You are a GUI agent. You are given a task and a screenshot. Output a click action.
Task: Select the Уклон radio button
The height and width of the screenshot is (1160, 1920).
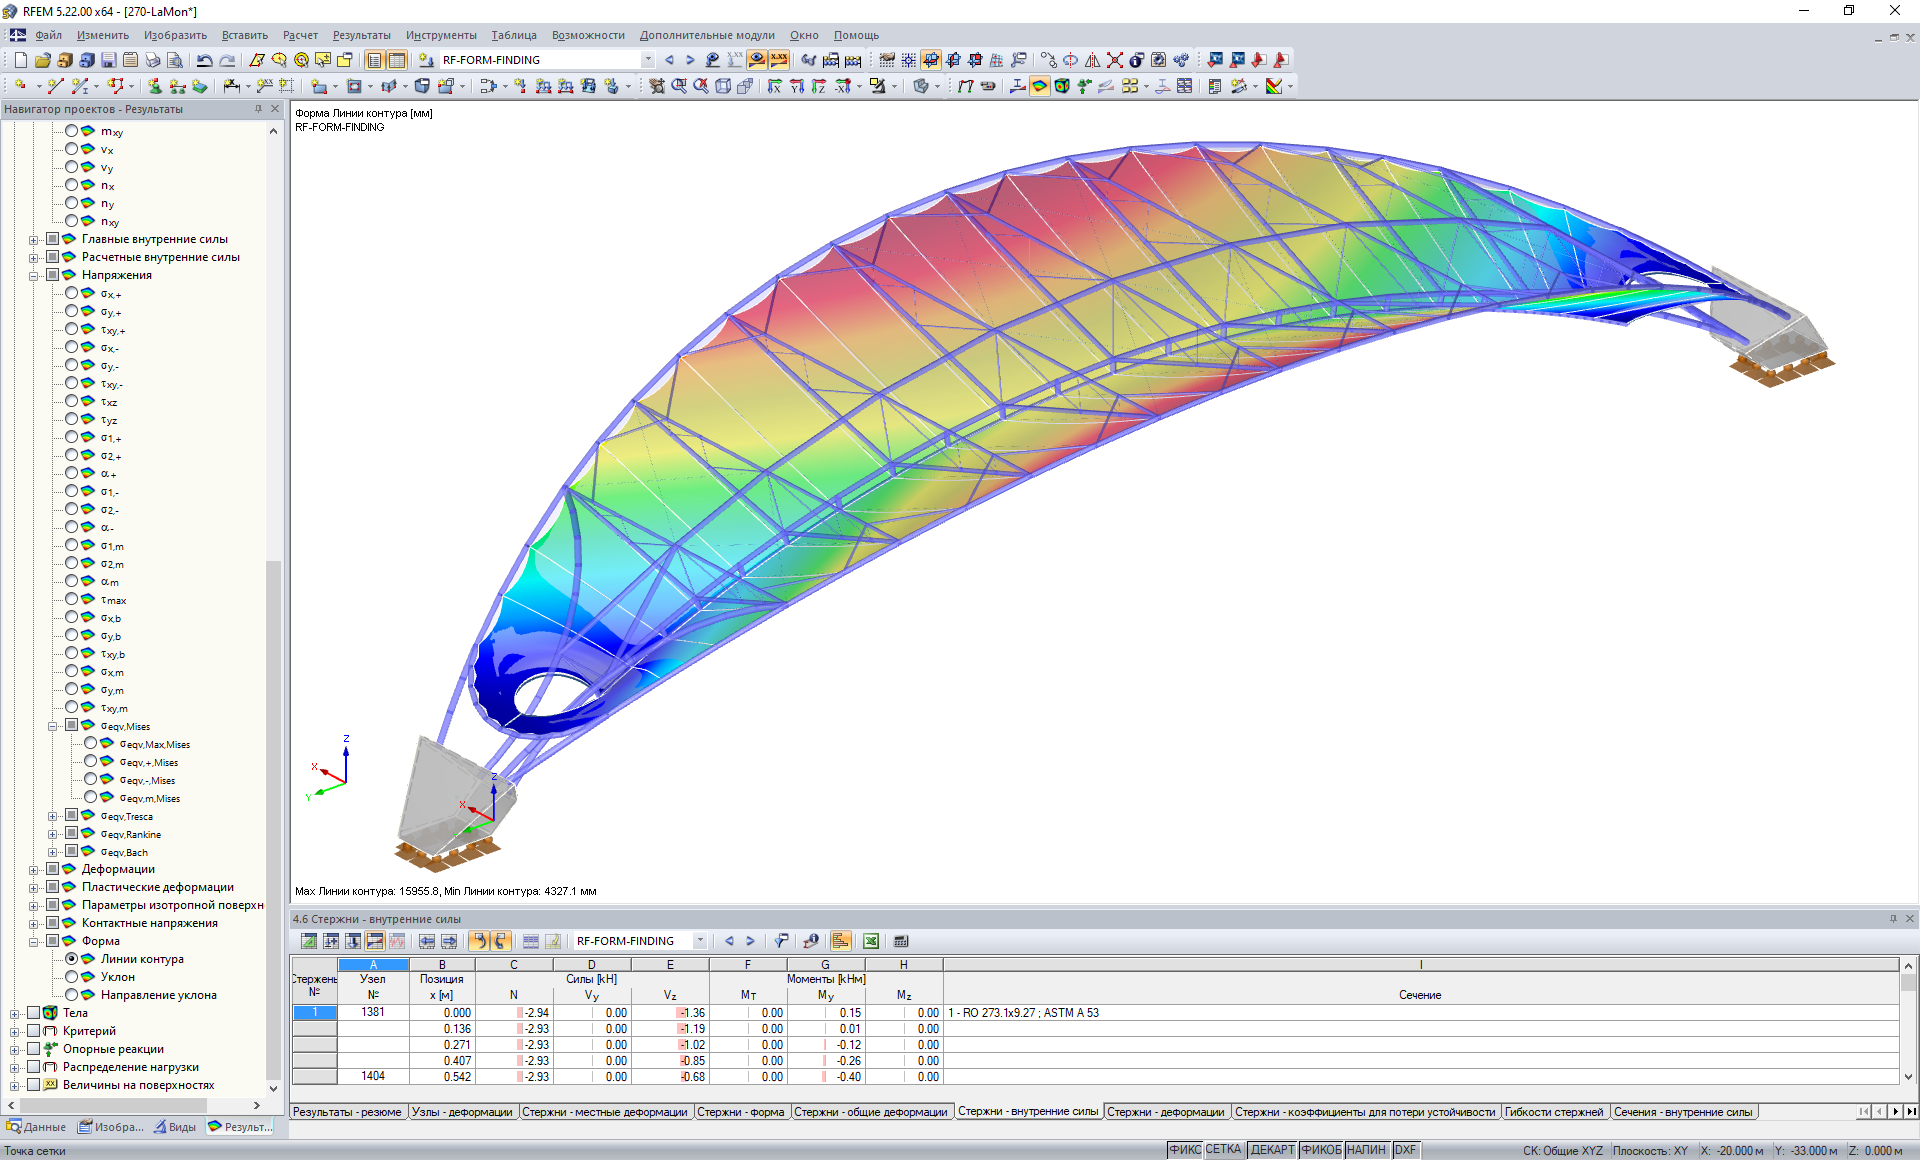(72, 977)
